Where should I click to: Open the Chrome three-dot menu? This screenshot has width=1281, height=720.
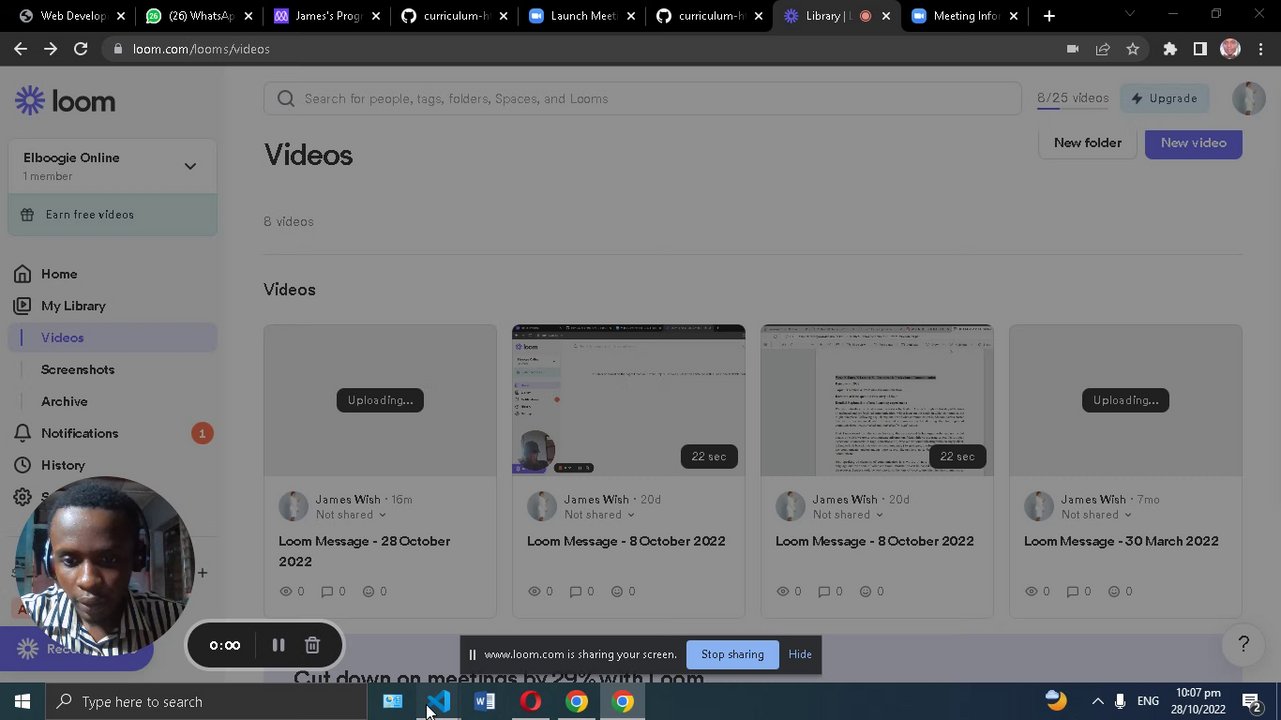pos(1260,49)
